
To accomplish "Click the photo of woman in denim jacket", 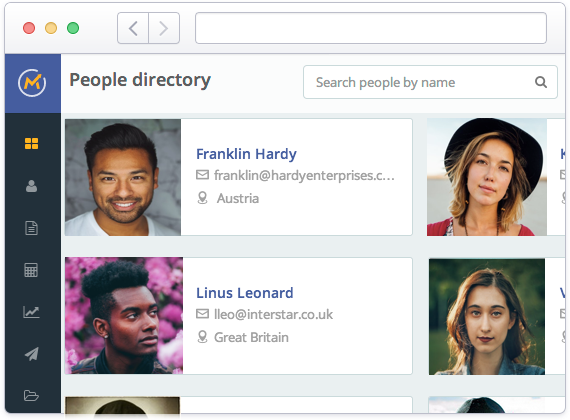I will (487, 316).
